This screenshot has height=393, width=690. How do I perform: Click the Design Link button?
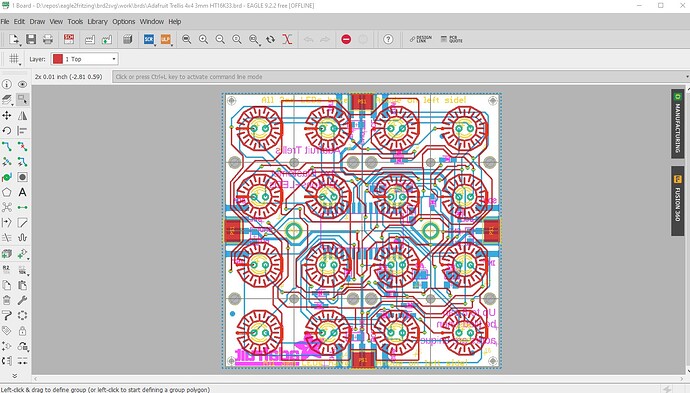421,39
